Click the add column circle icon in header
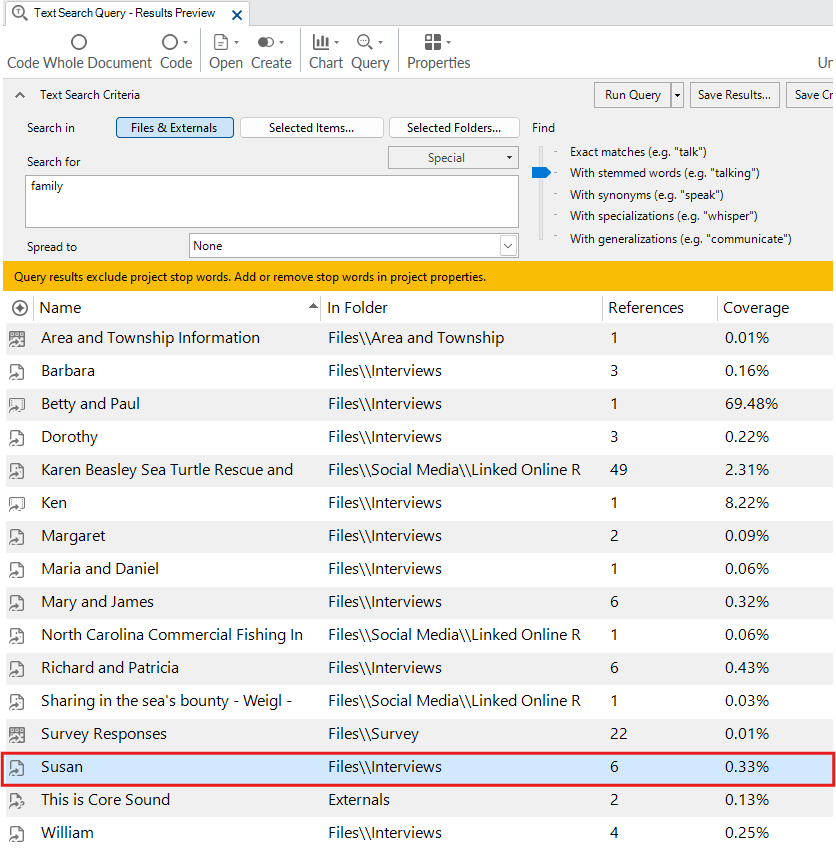This screenshot has width=836, height=852. (x=20, y=308)
